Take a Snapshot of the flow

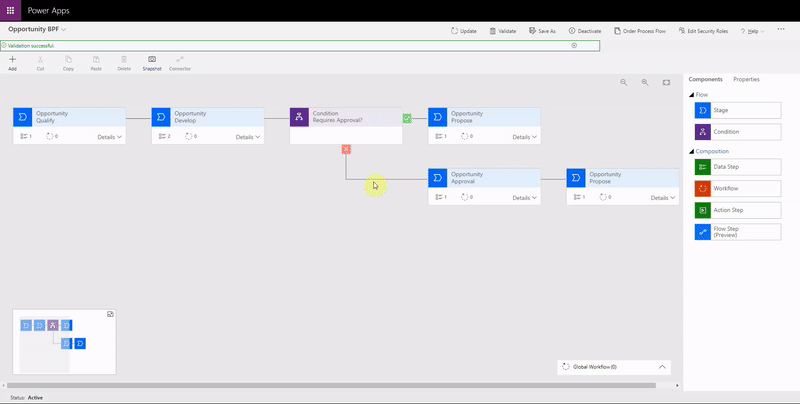tap(151, 63)
